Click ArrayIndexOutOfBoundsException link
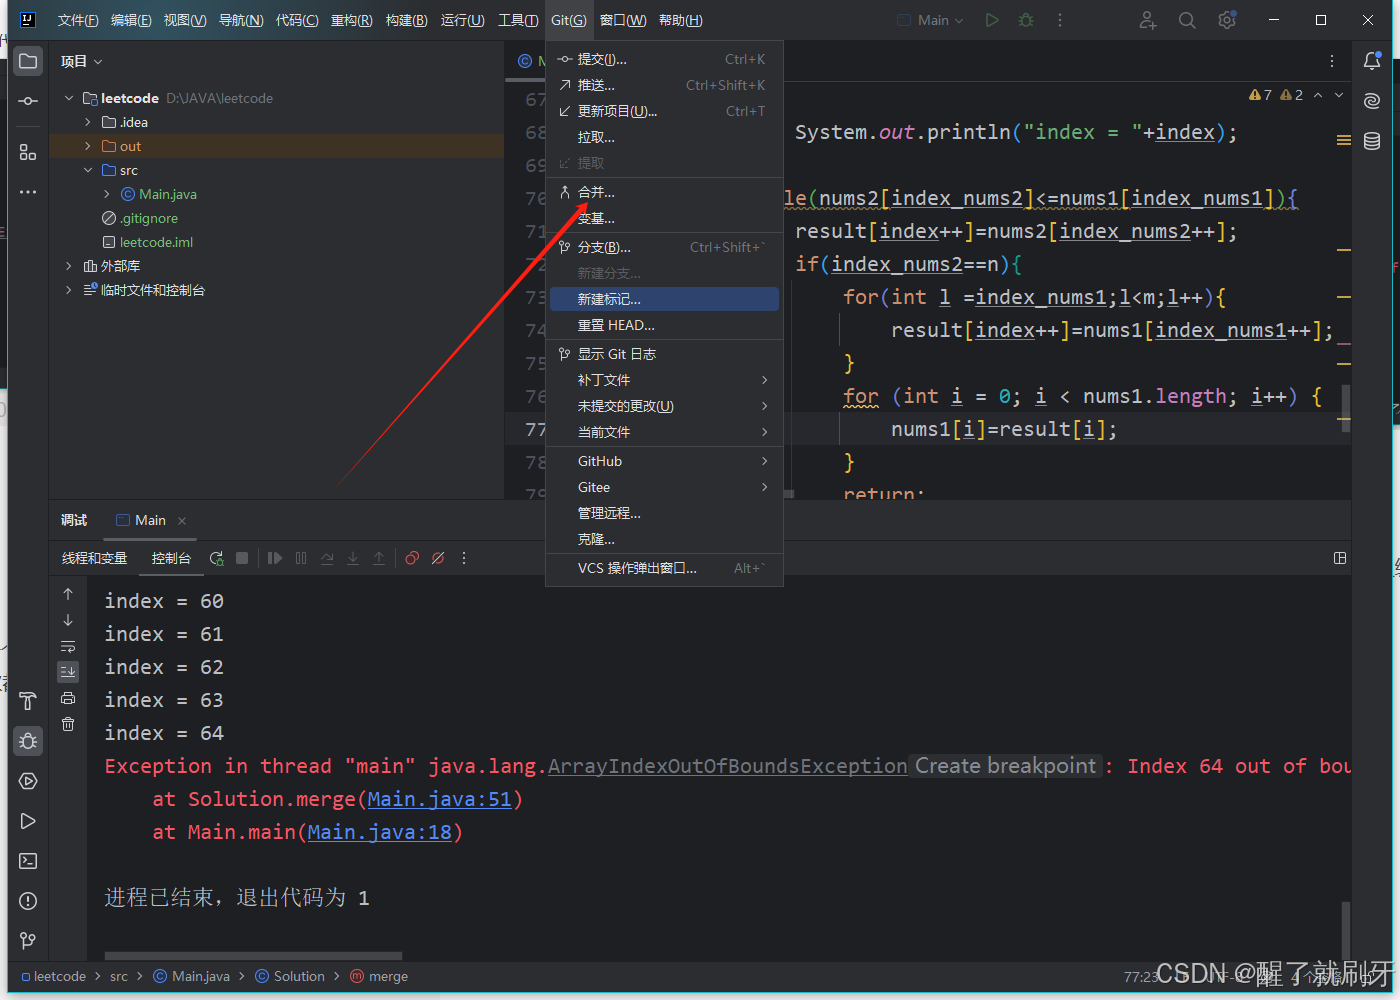Viewport: 1400px width, 1000px height. (x=727, y=766)
